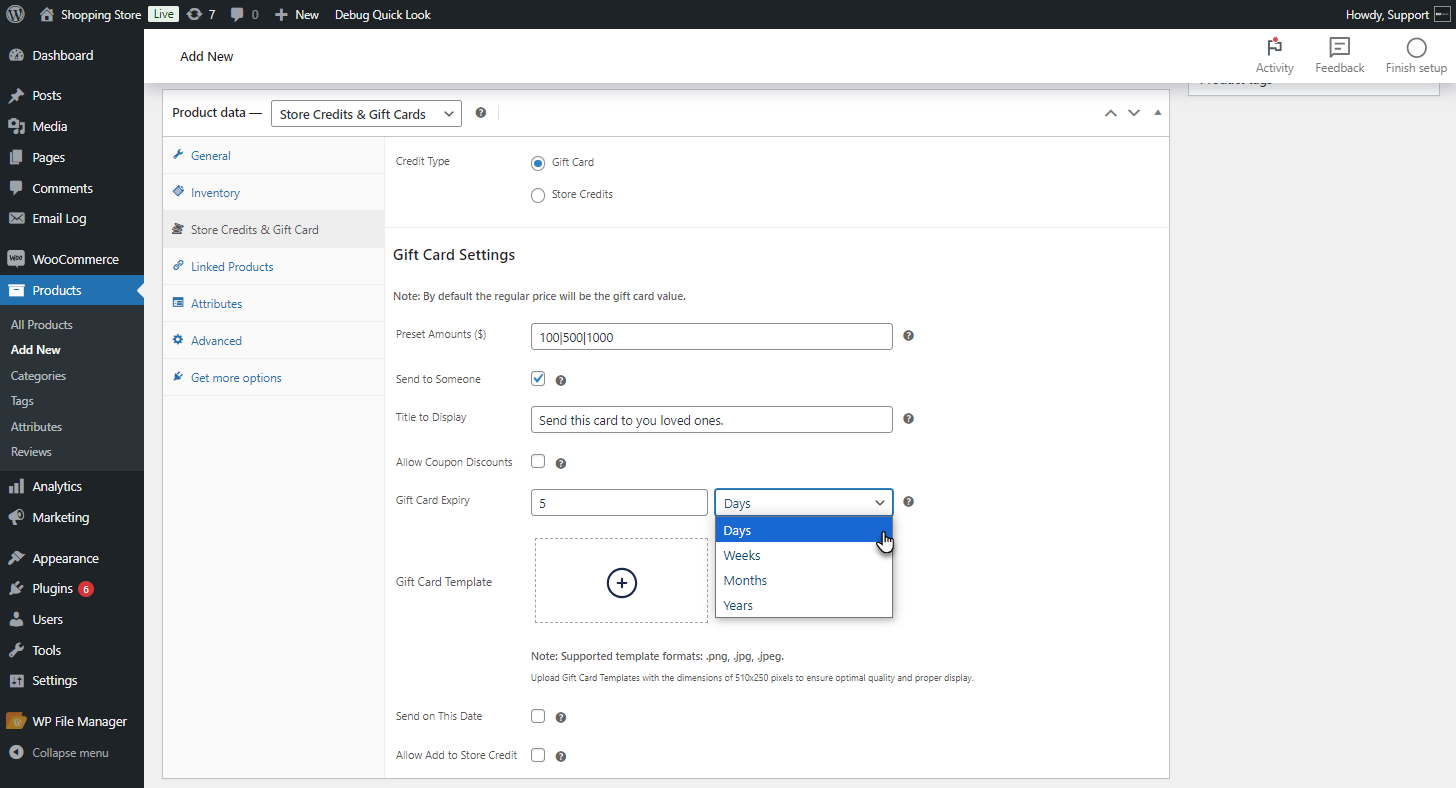Click the WordPress logo icon
Image resolution: width=1456 pixels, height=788 pixels.
[x=16, y=15]
